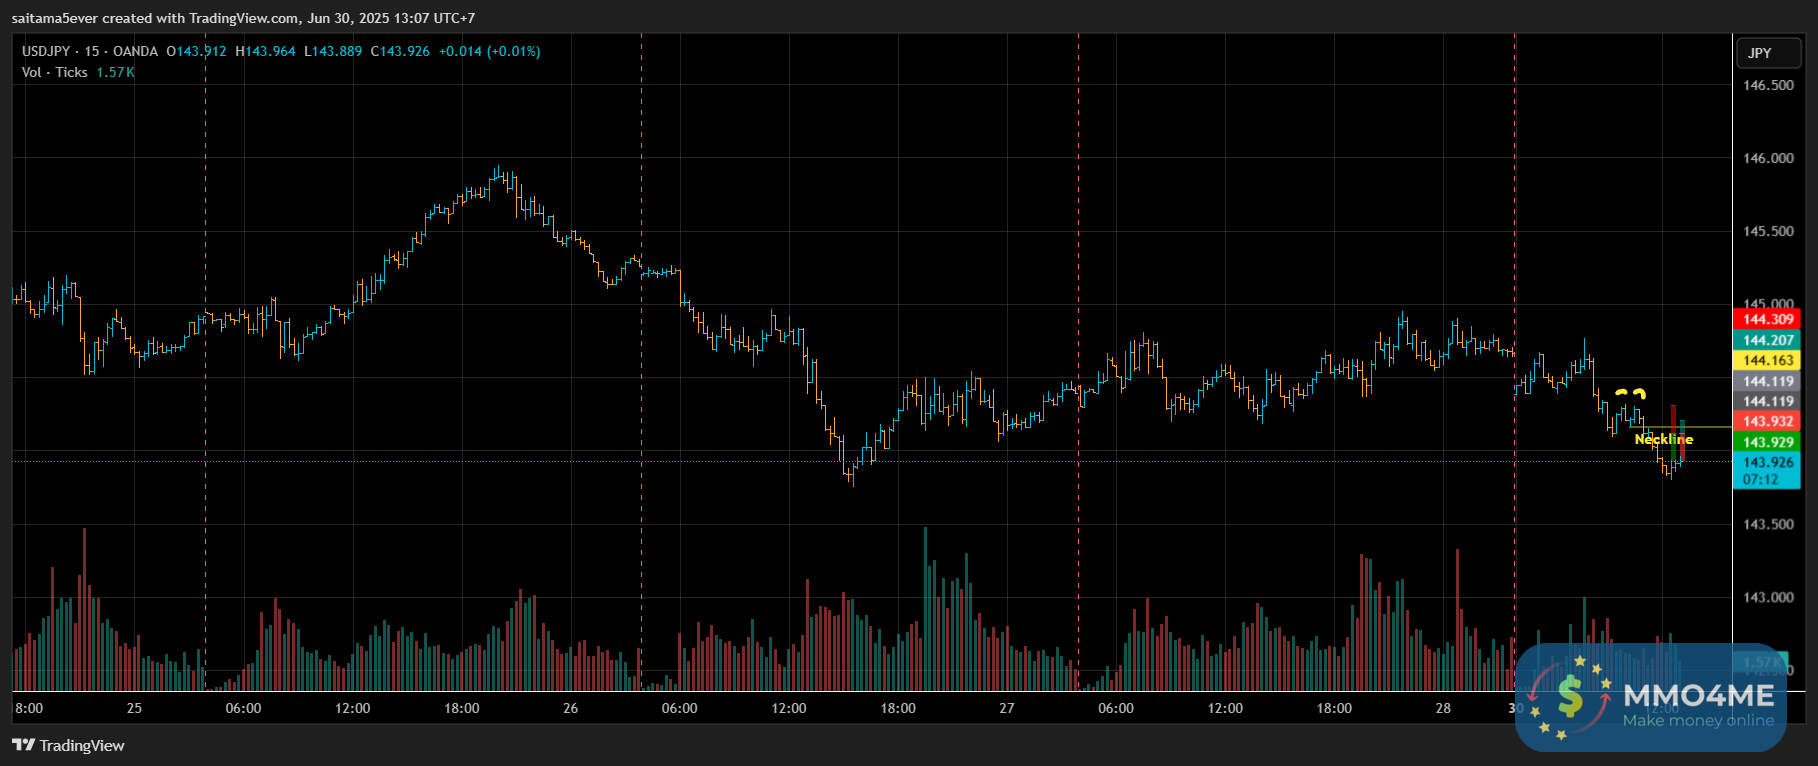Click the TradingView logo icon
The width and height of the screenshot is (1818, 766).
tap(23, 745)
